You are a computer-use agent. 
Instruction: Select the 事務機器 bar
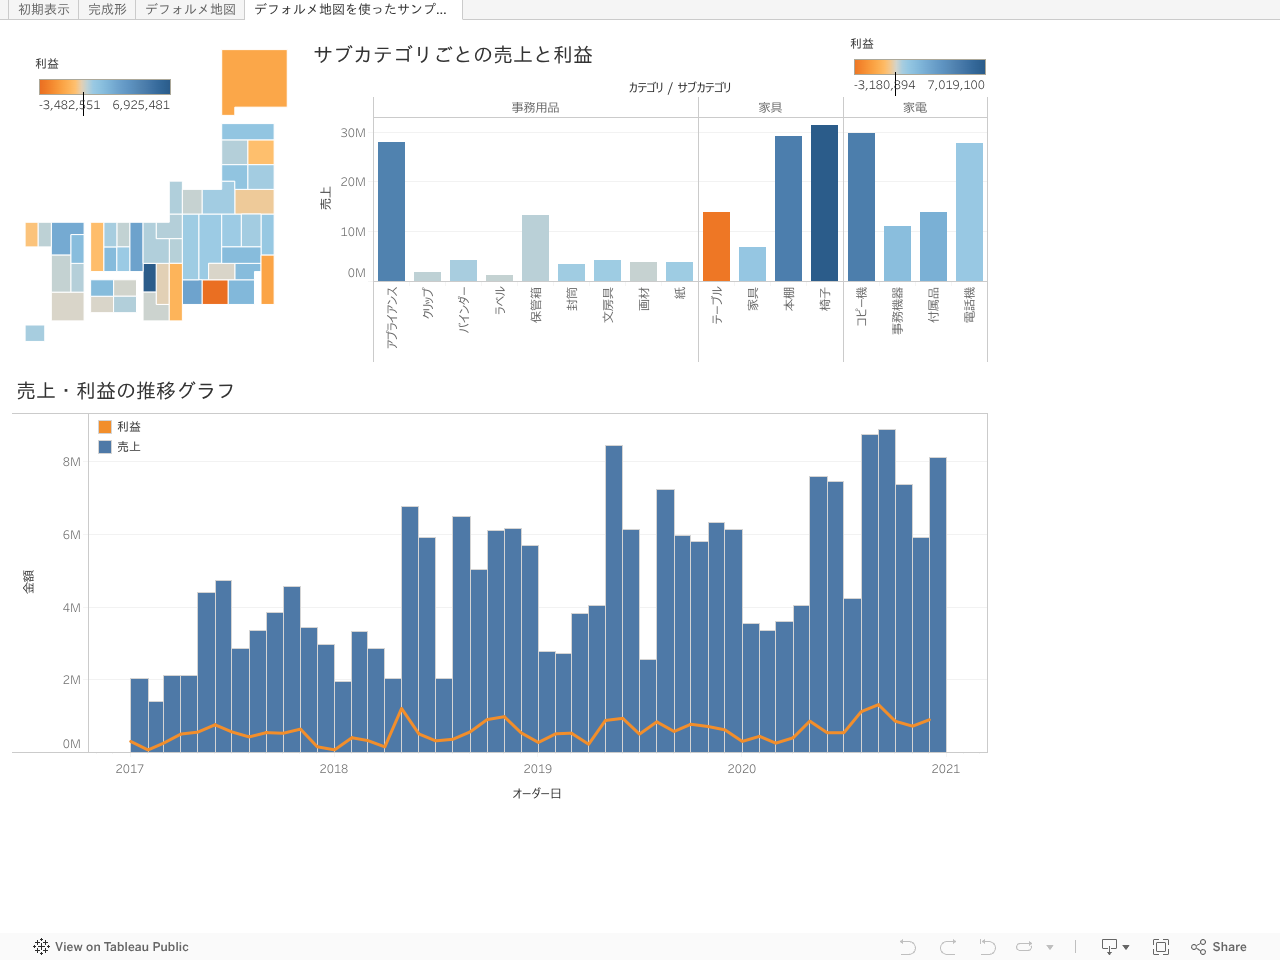[898, 253]
